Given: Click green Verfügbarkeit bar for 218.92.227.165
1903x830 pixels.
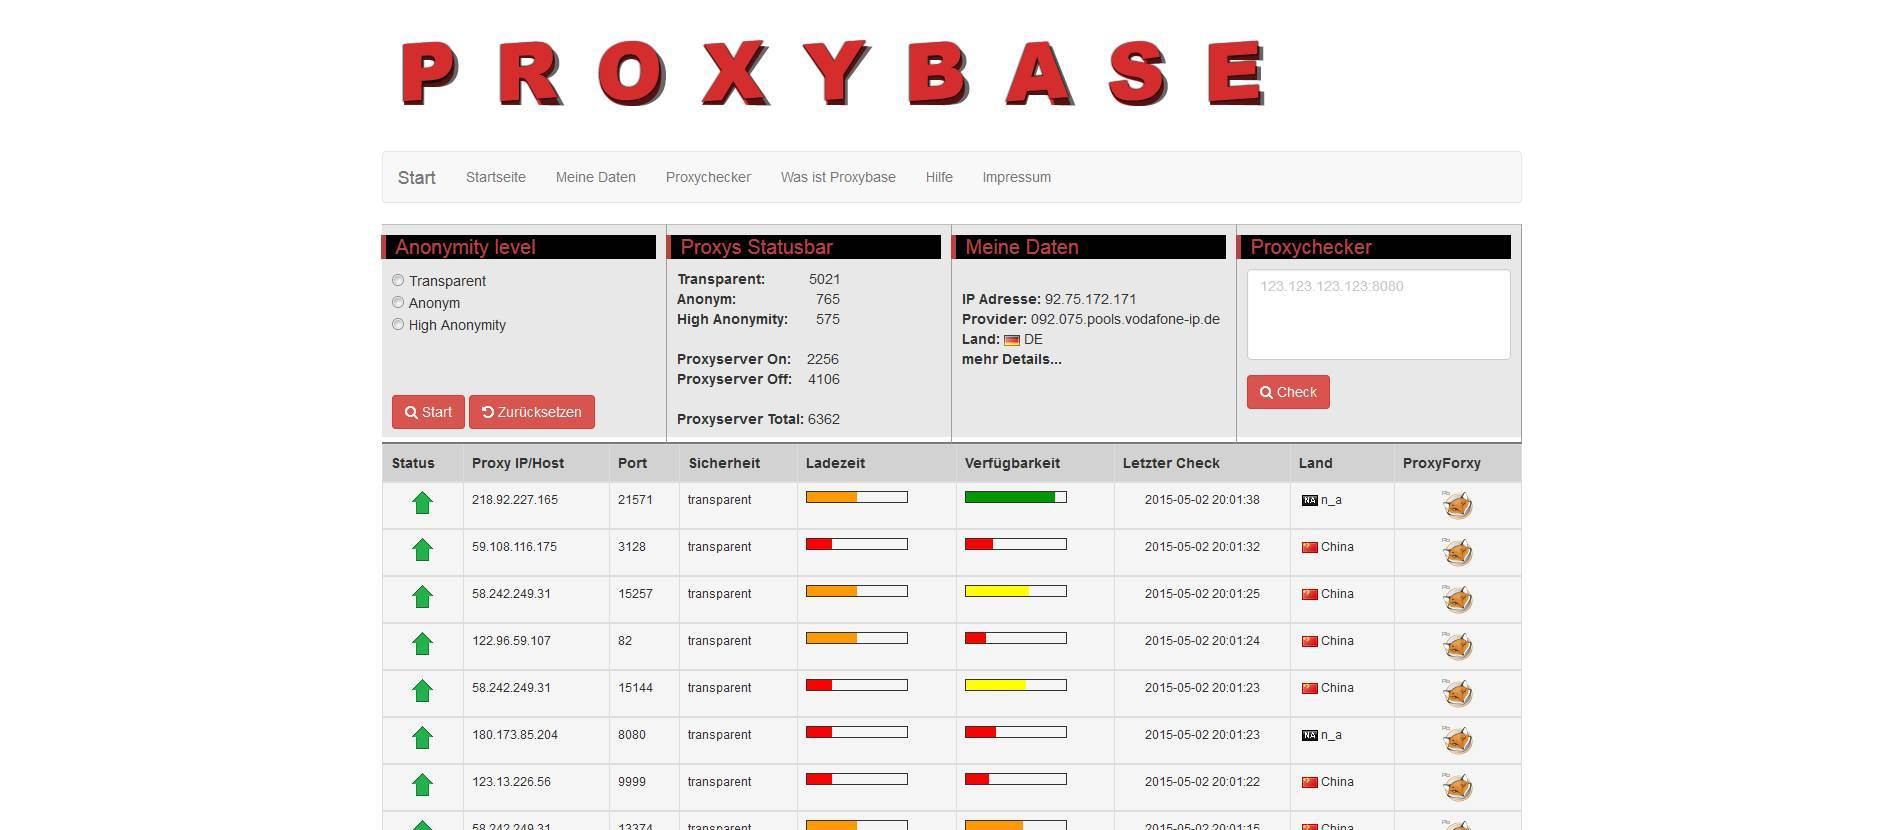Looking at the screenshot, I should click(1016, 497).
